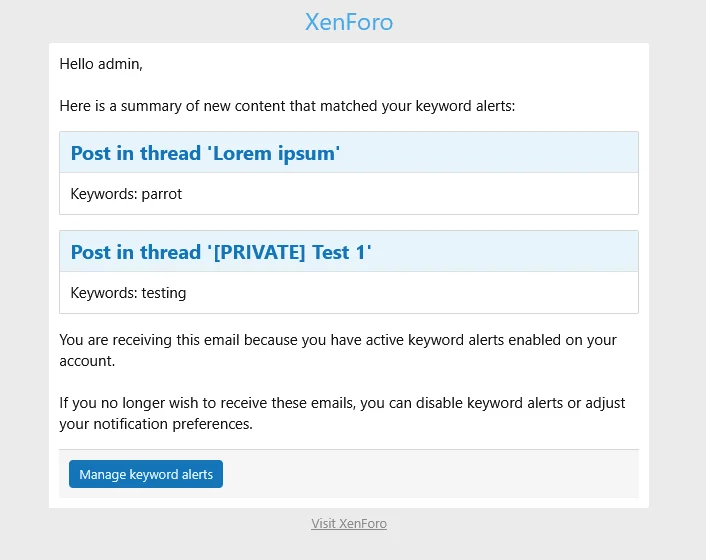Click the 'Hello admin,' greeting text
Screen dimensions: 706x560
coord(101,64)
